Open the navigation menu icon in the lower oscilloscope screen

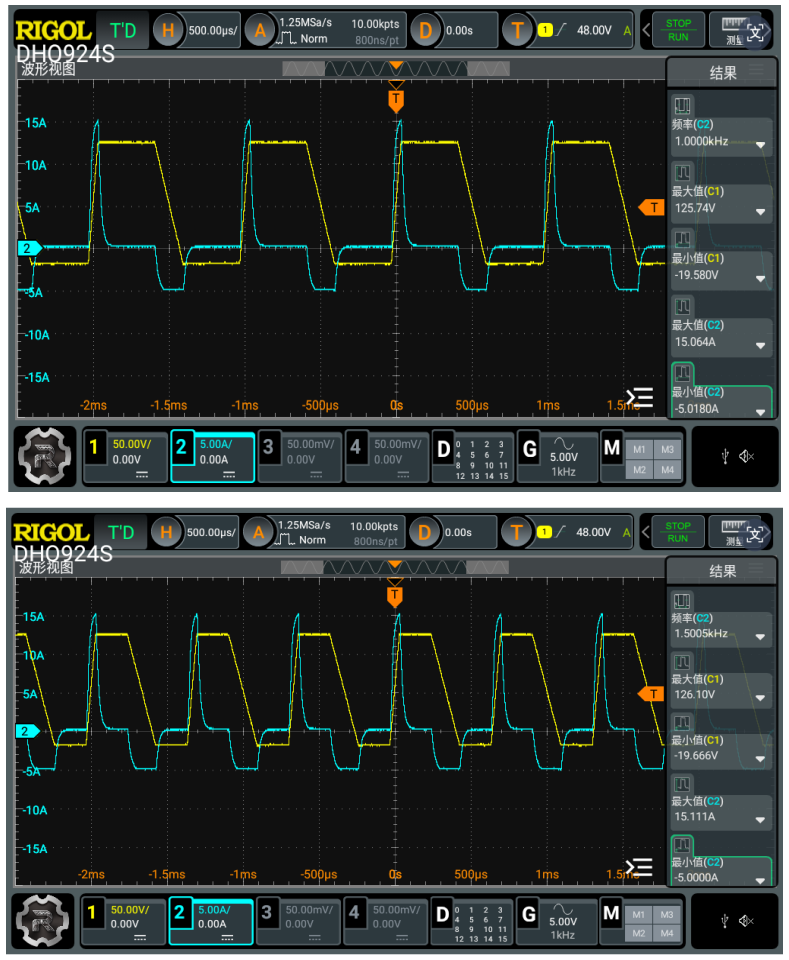coord(42,921)
